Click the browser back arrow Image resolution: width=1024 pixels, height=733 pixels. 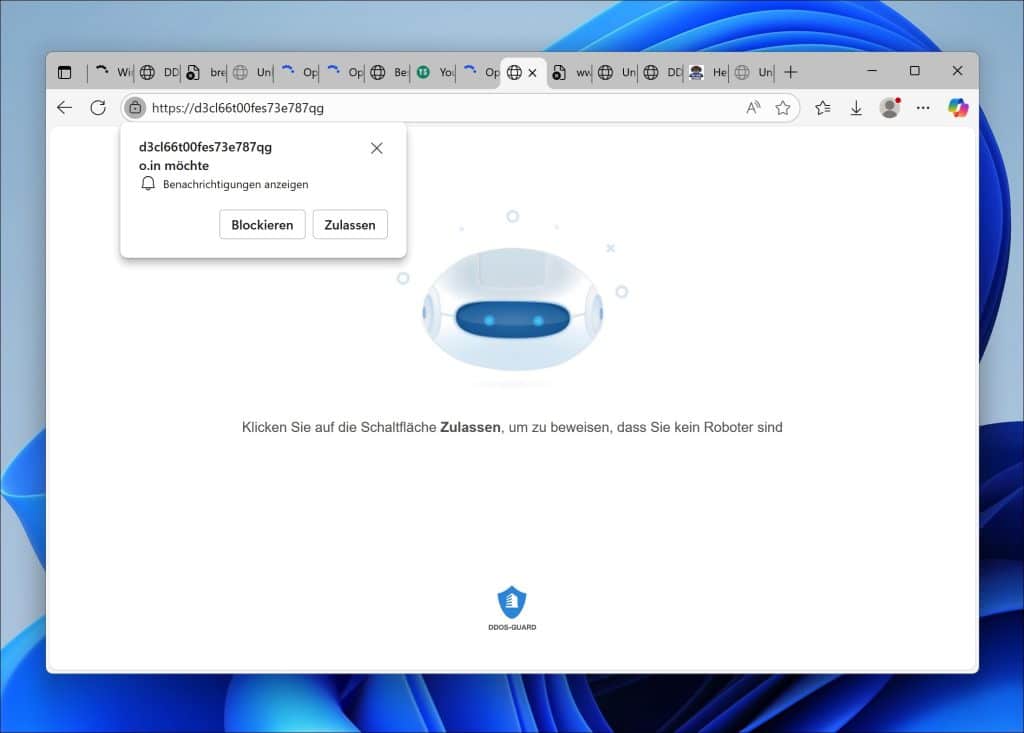pos(65,108)
